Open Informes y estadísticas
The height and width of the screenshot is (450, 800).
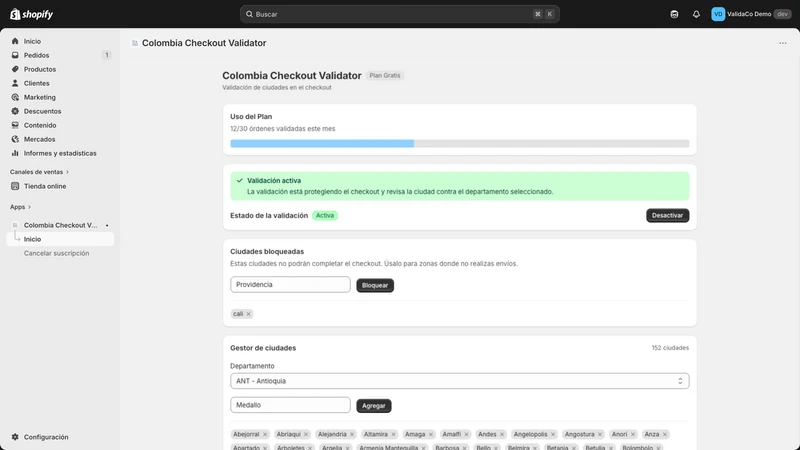pyautogui.click(x=60, y=153)
